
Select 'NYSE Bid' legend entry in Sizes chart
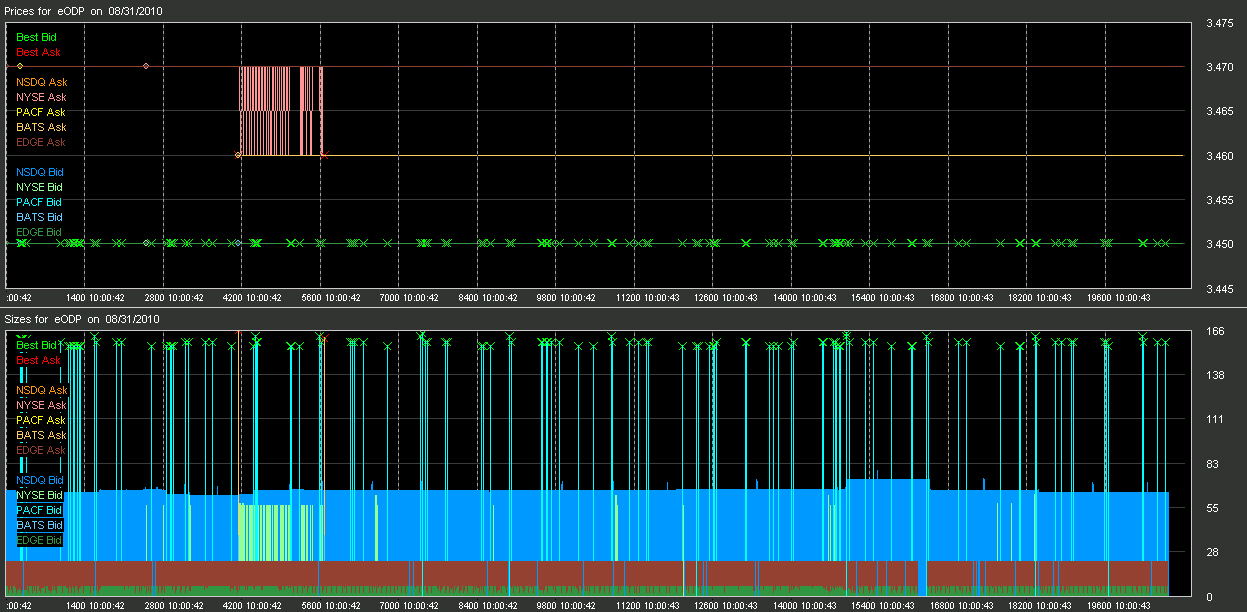[40, 495]
